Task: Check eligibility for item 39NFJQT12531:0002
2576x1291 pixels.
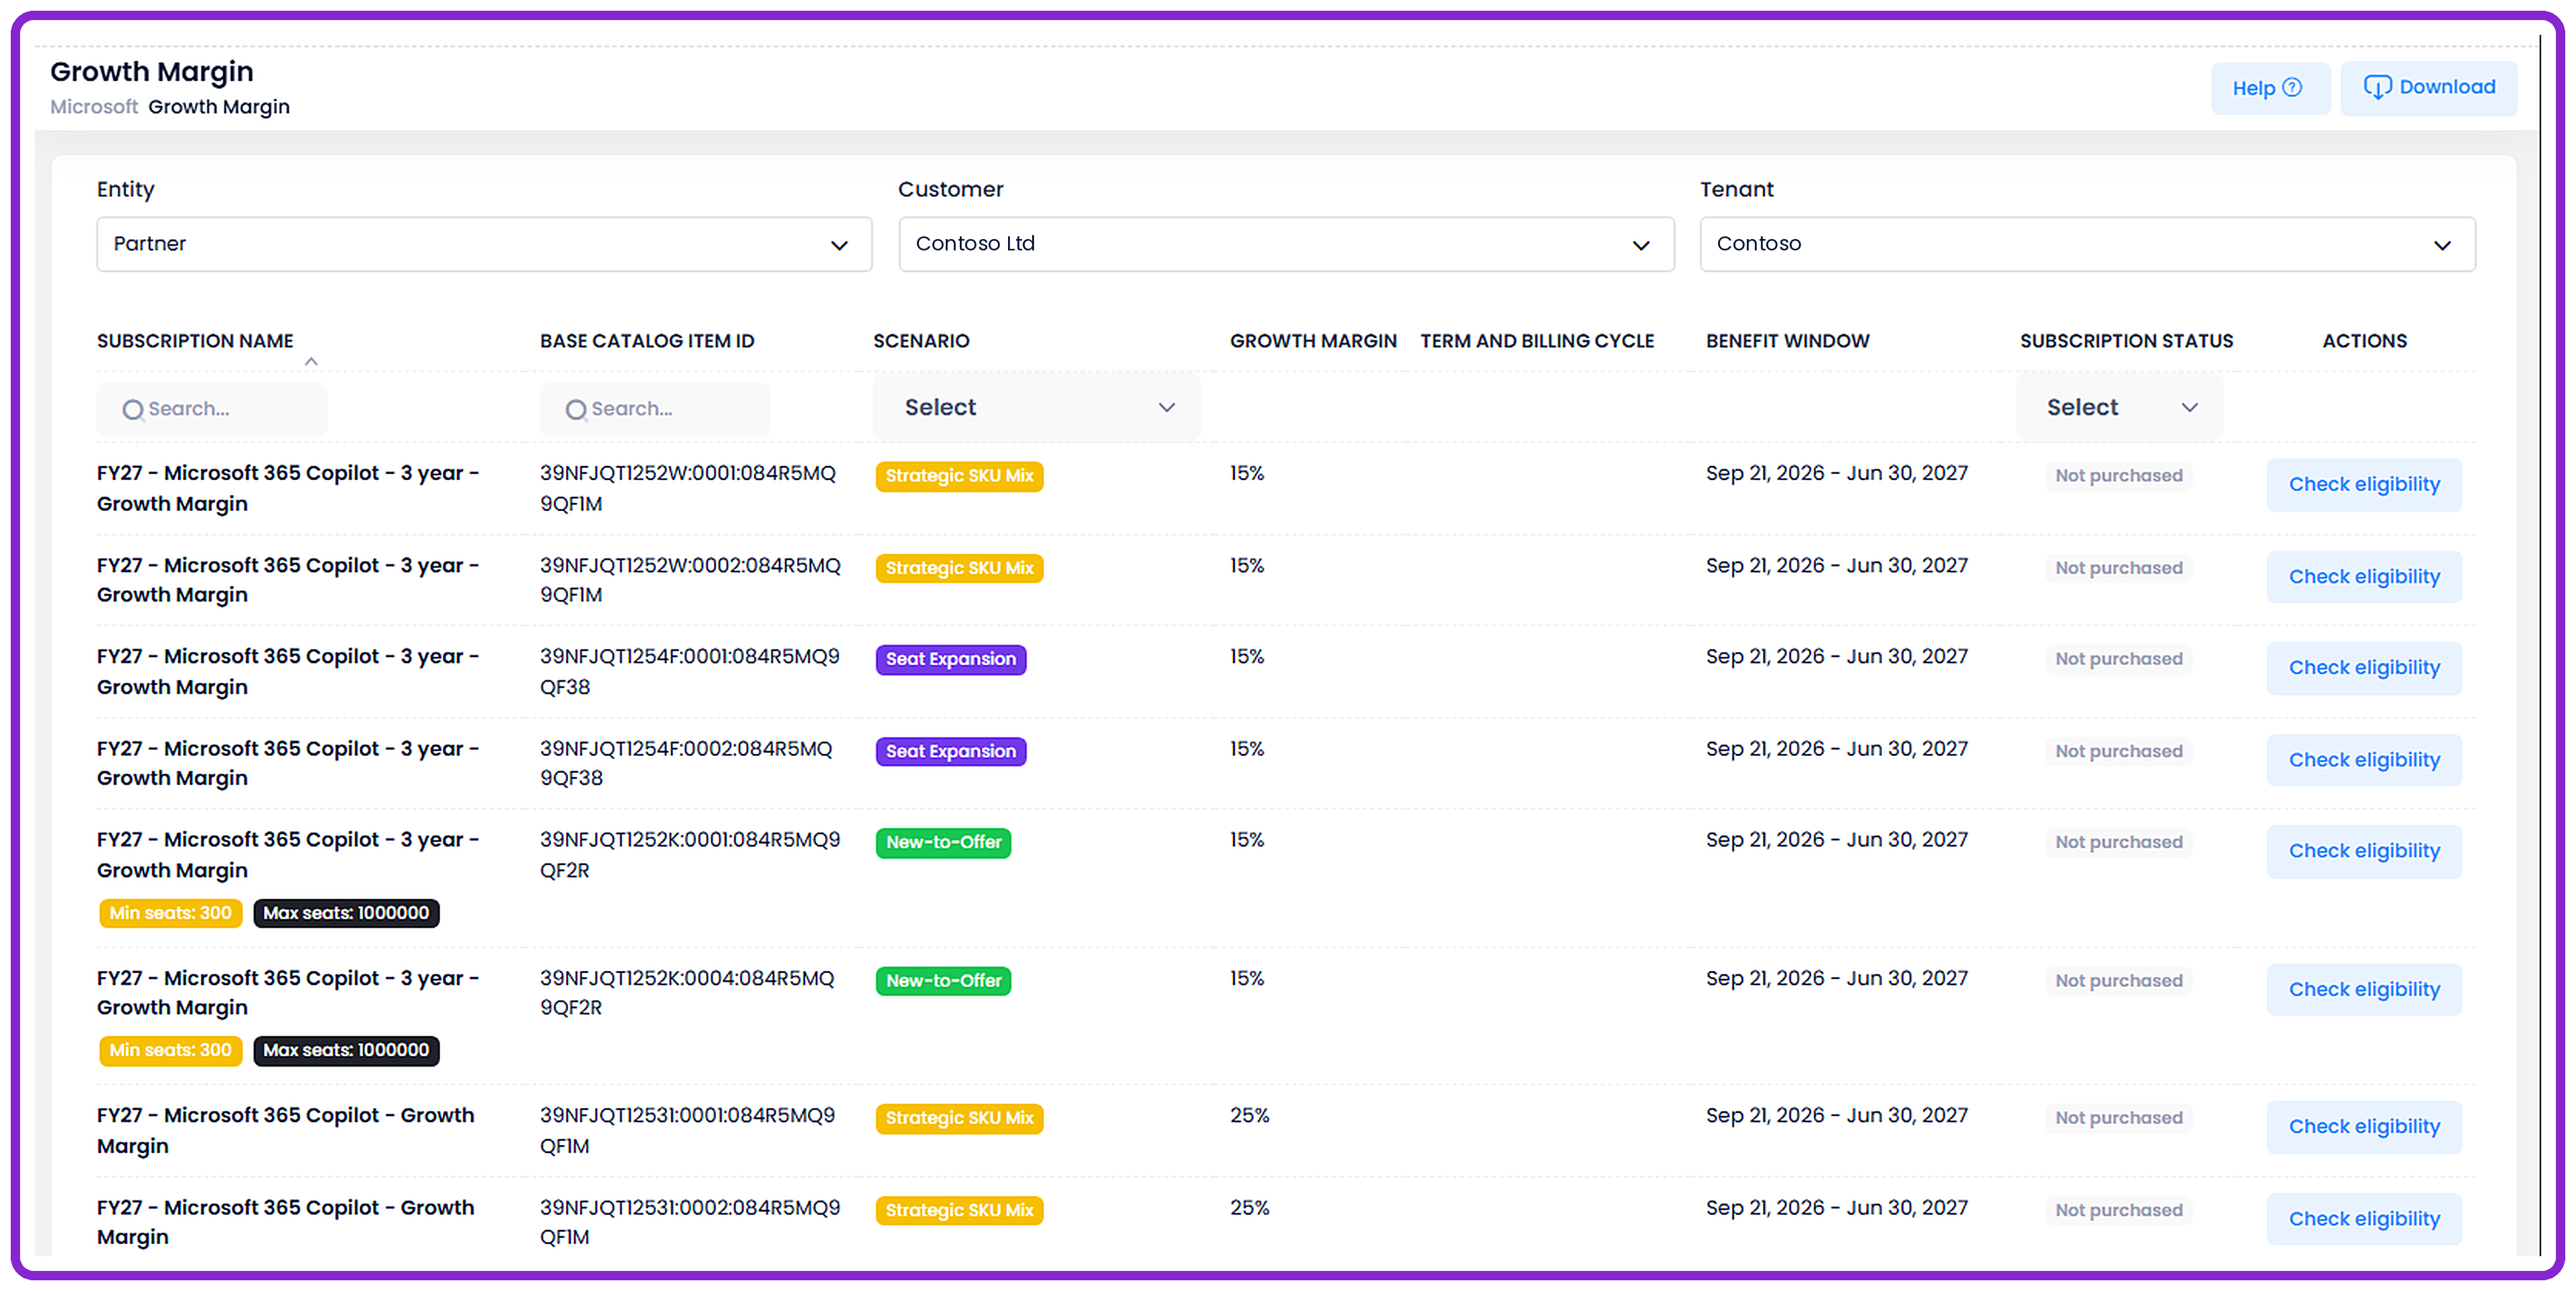Action: 2364,1219
